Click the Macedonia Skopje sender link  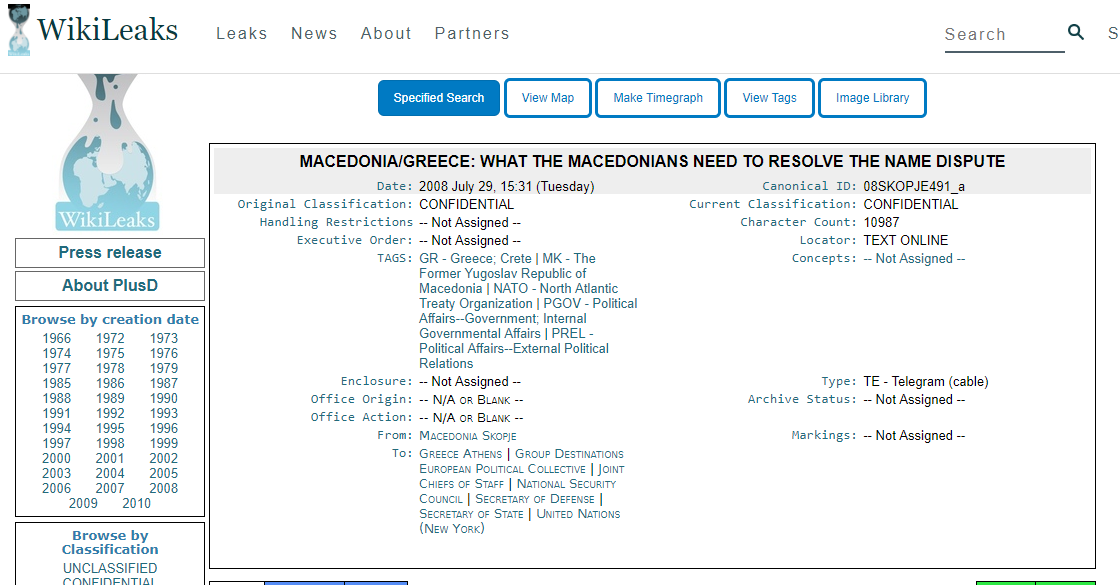(468, 436)
